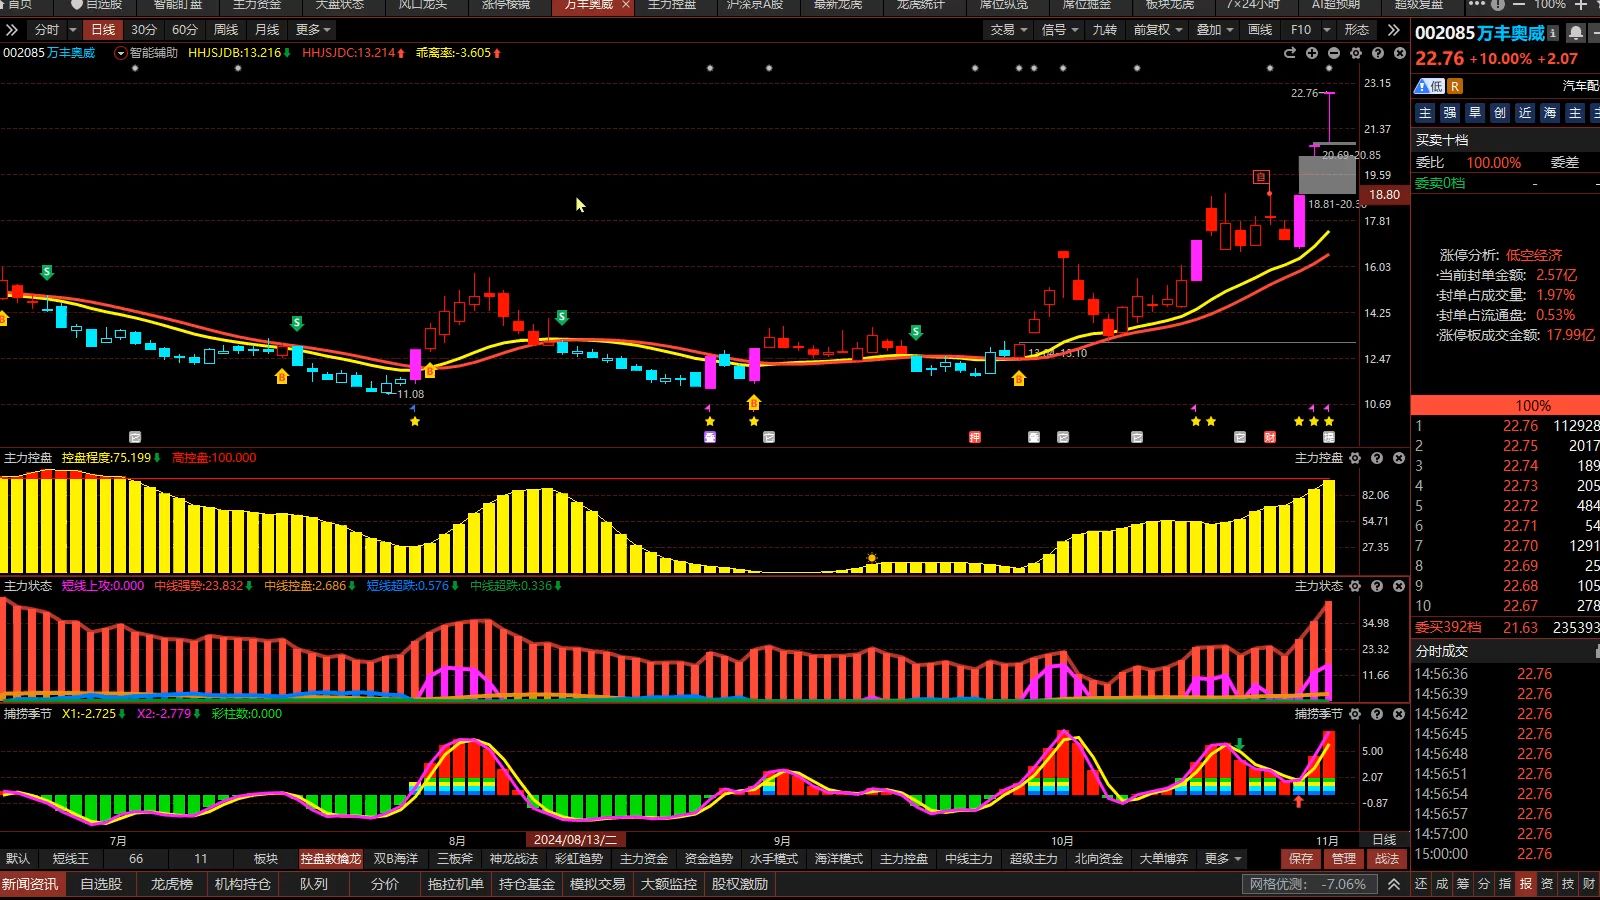Open main chart settings gear
Image resolution: width=1600 pixels, height=900 pixels.
1356,53
